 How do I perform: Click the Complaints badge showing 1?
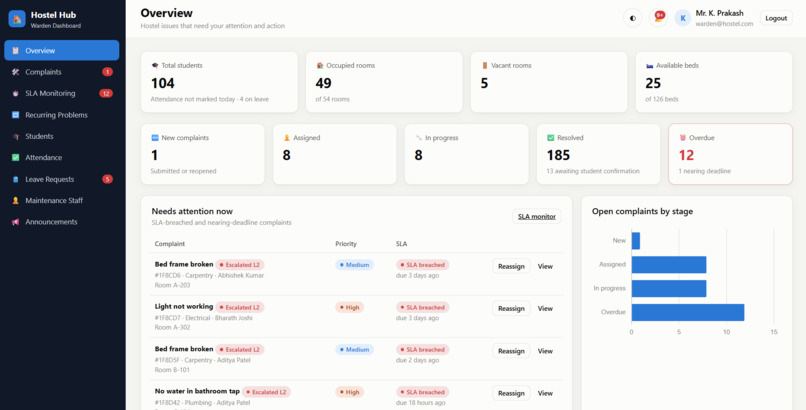click(x=107, y=72)
